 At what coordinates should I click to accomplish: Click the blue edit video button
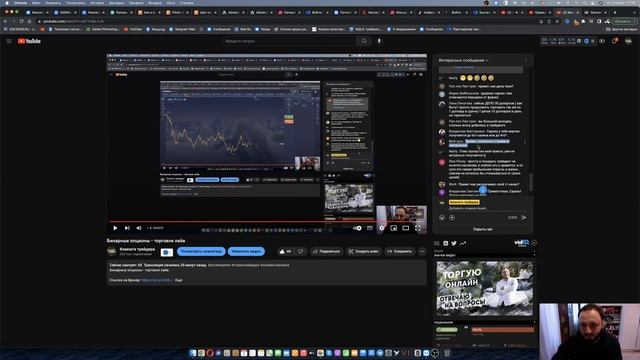tap(246, 251)
